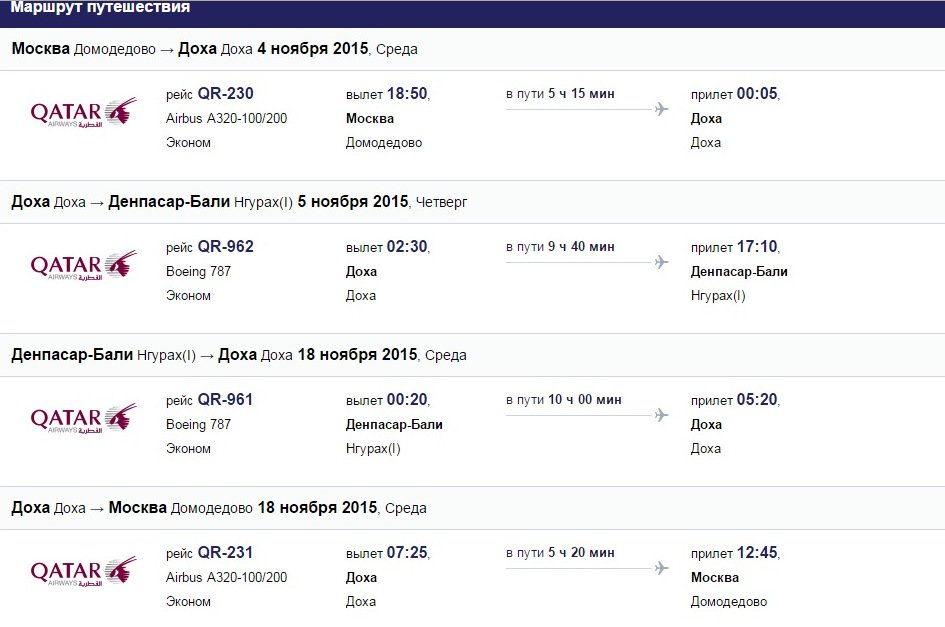945x627 pixels.
Task: Click the Маршрут путешествия header
Action: click(x=100, y=8)
